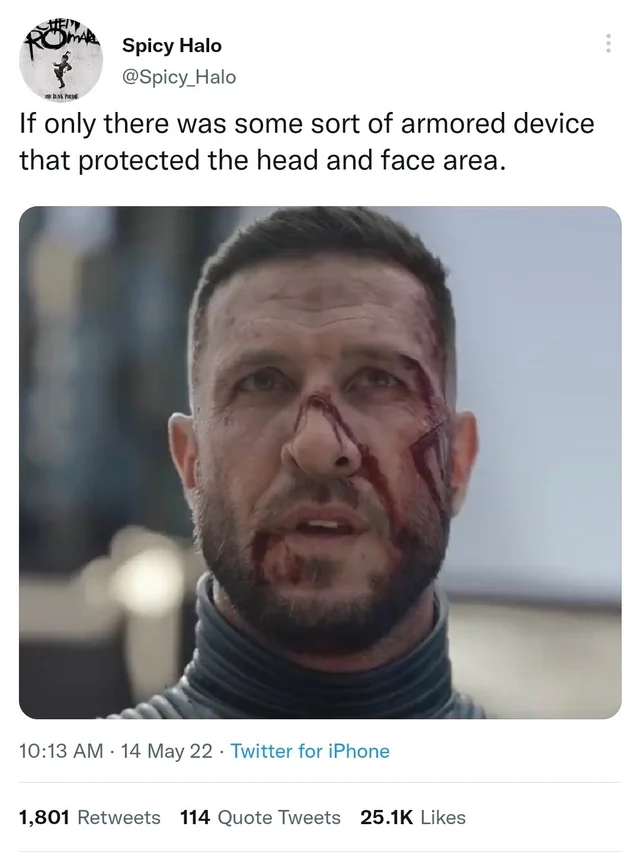Click the 14 May 22 date
Image resolution: width=640 pixels, height=852 pixels.
(166, 751)
